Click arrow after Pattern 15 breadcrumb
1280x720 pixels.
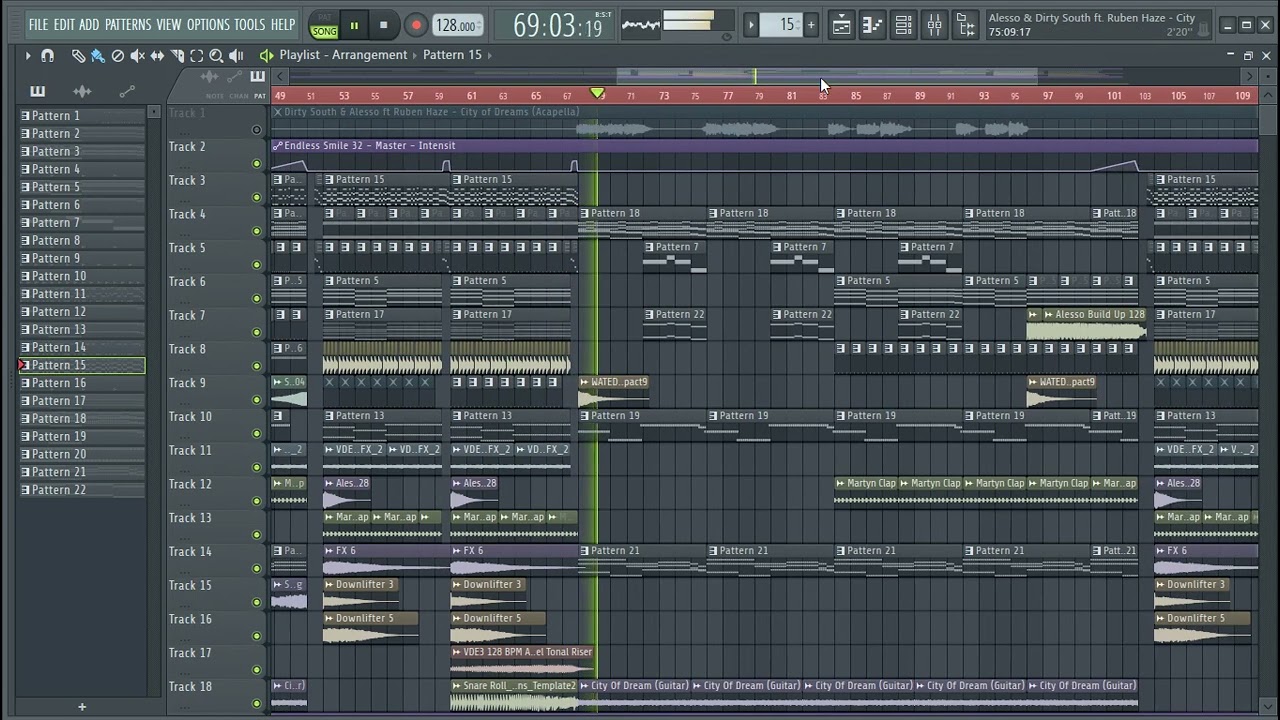tap(490, 55)
